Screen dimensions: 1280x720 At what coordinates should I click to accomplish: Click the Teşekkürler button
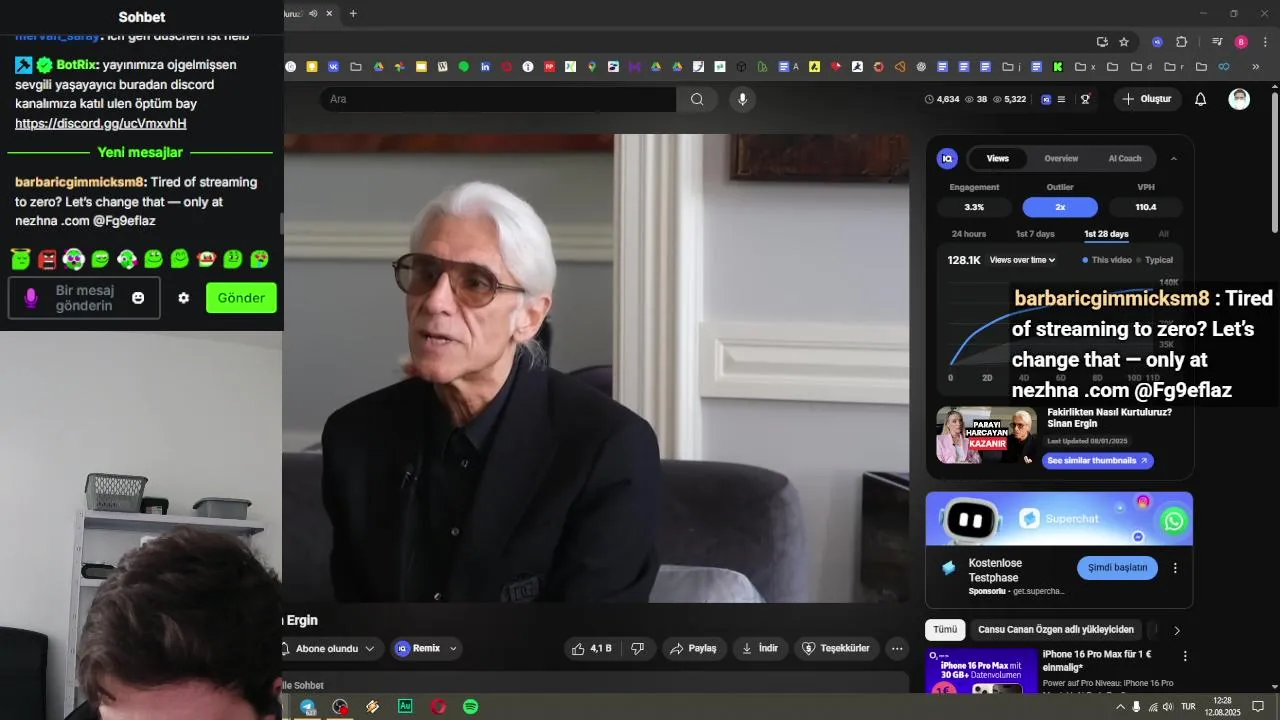coord(837,648)
